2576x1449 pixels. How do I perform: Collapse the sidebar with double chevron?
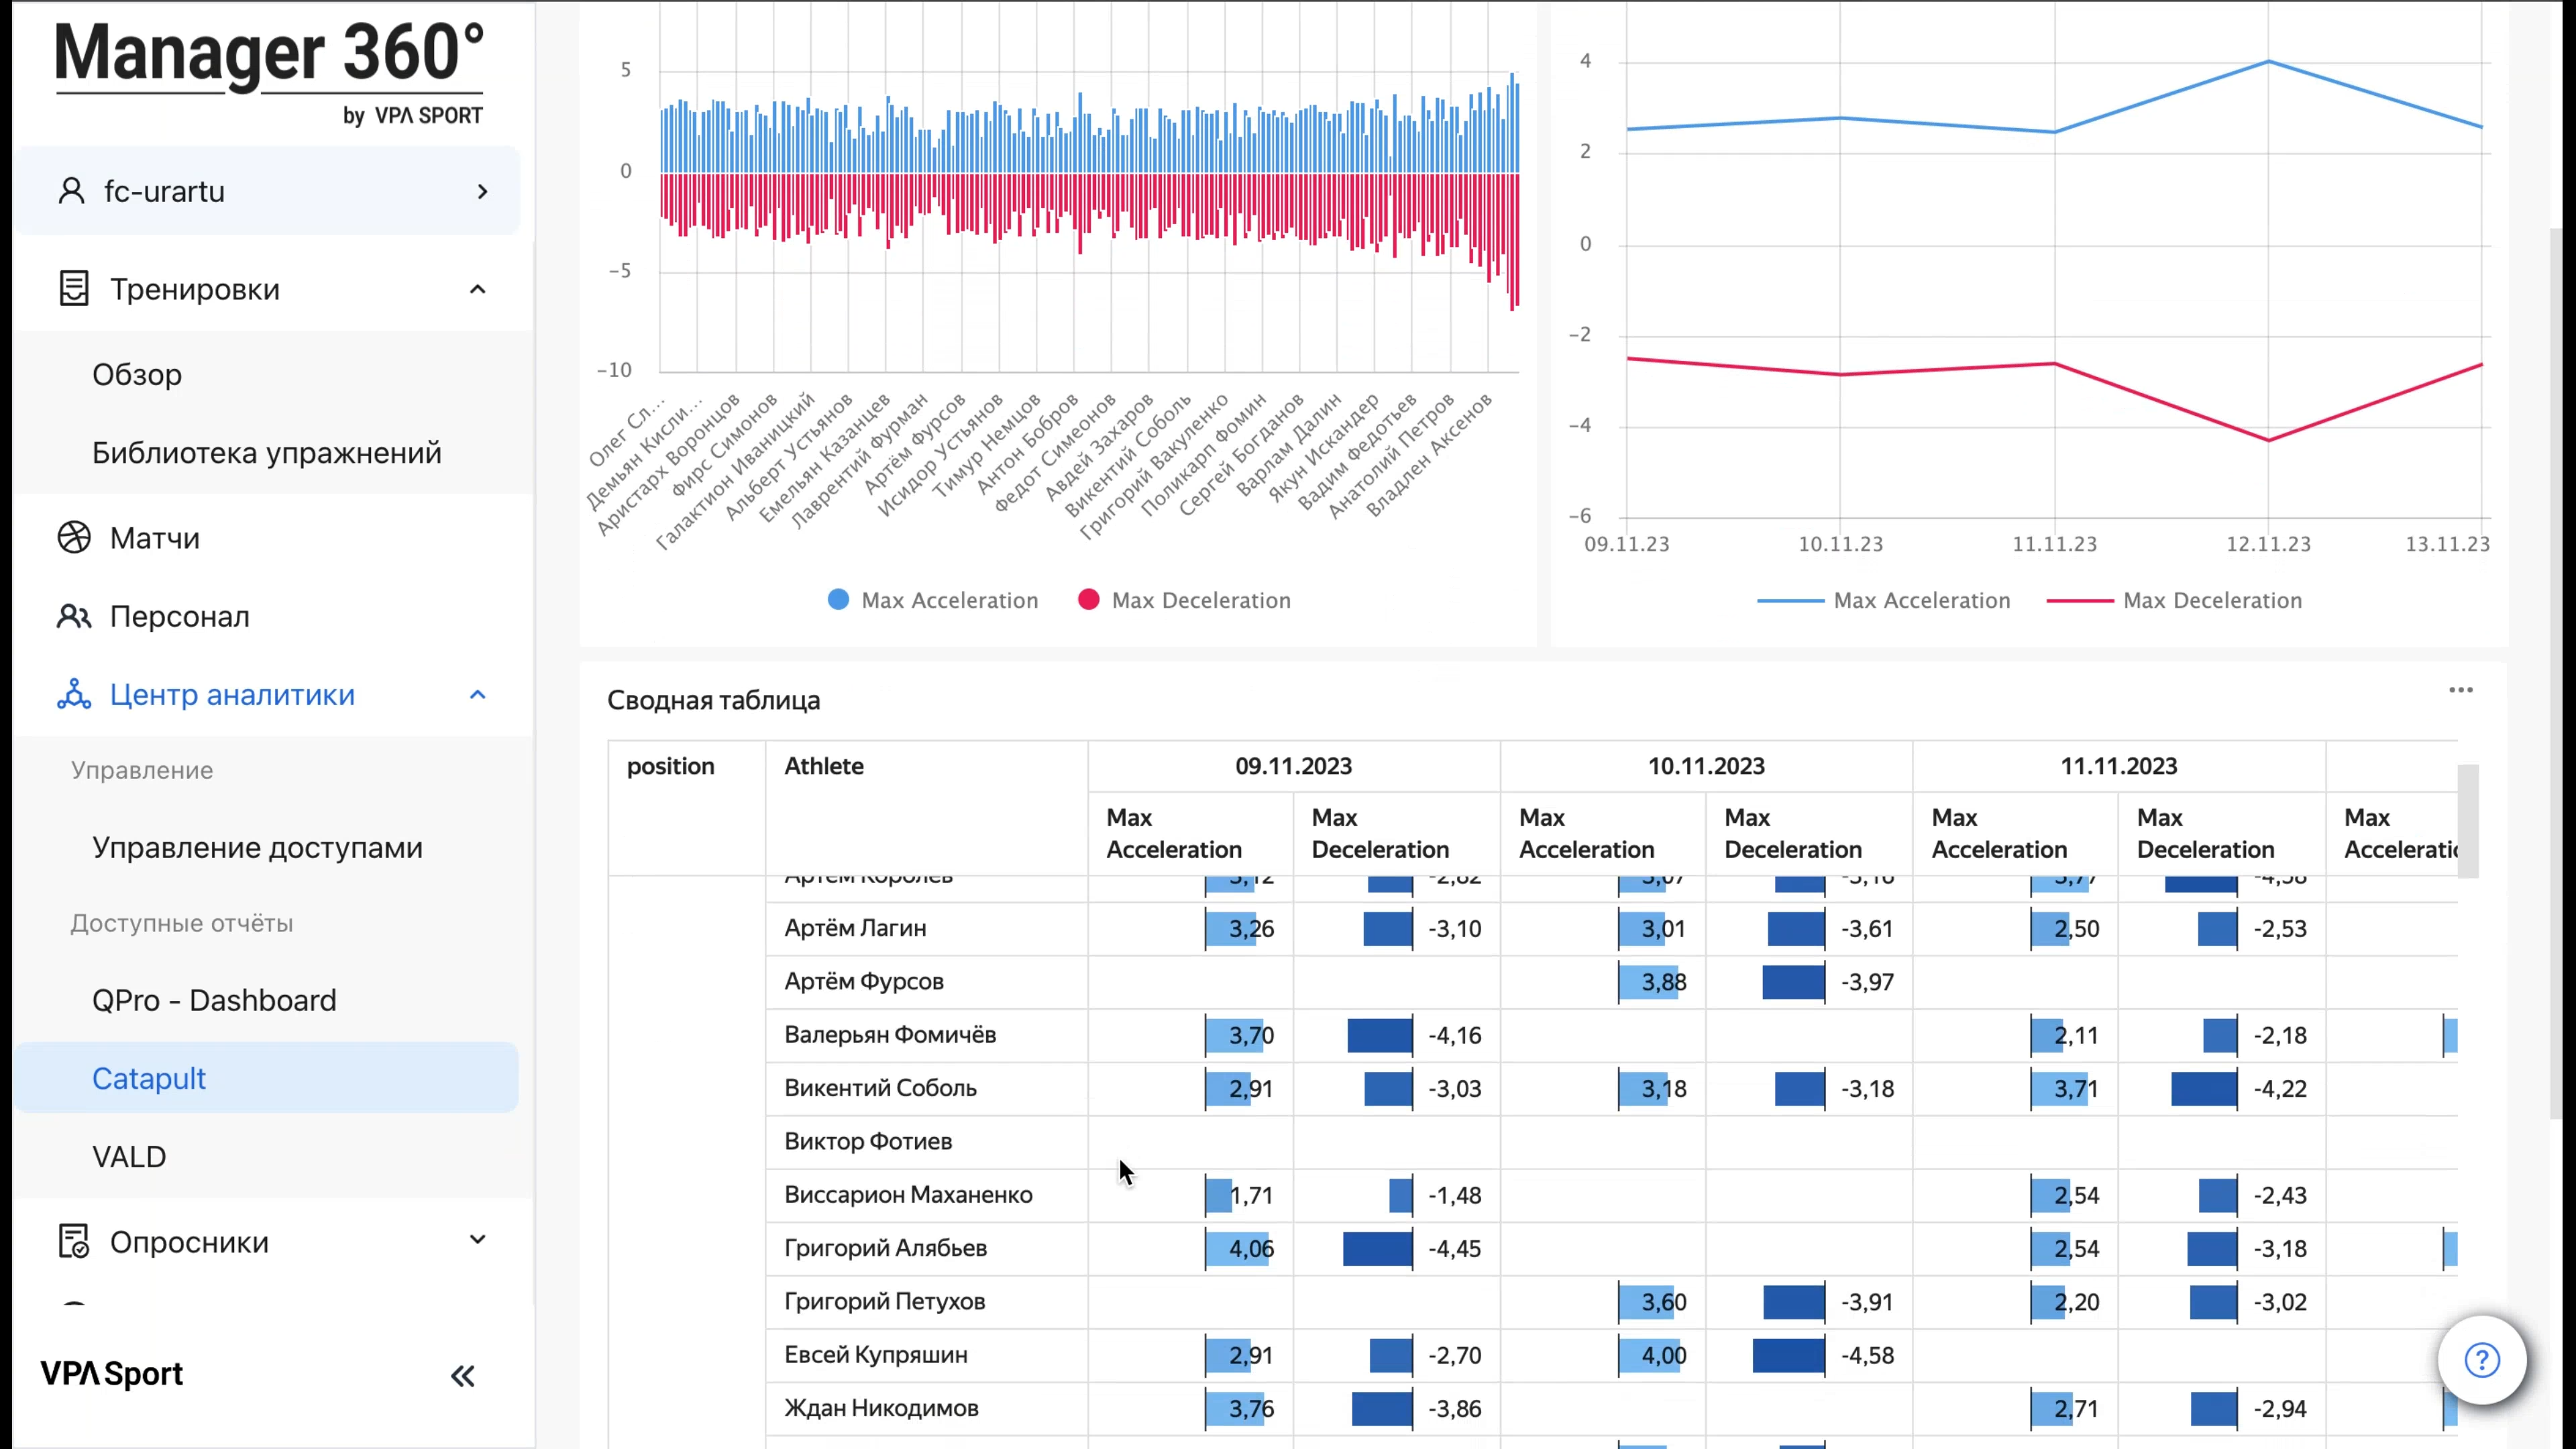pos(462,1376)
